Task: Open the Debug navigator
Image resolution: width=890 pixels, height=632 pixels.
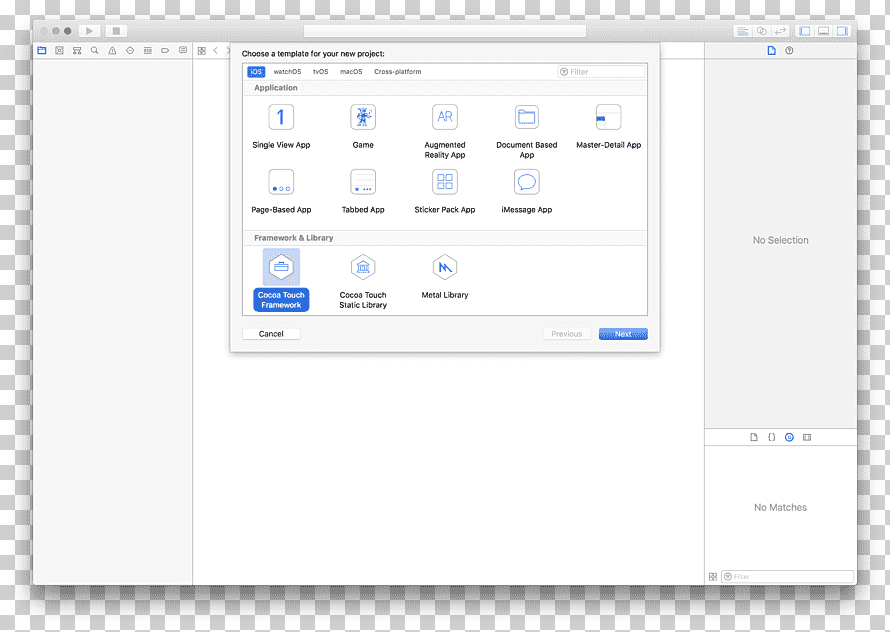Action: coord(148,51)
